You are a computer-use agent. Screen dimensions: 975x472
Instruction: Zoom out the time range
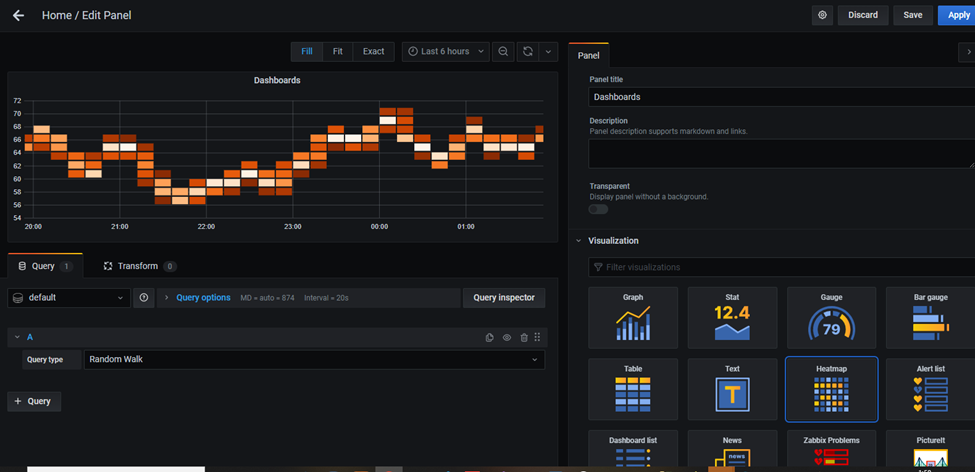(x=503, y=52)
